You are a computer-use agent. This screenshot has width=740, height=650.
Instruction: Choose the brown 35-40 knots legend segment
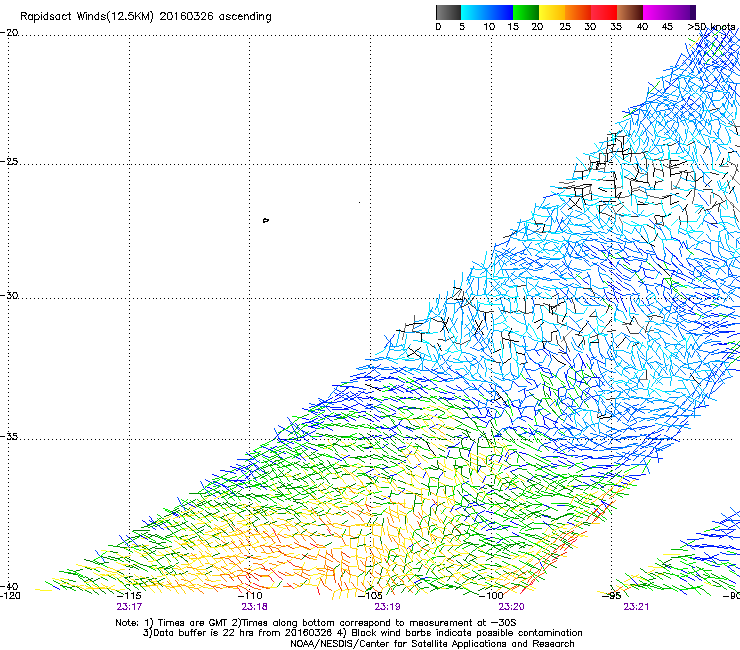coord(630,12)
